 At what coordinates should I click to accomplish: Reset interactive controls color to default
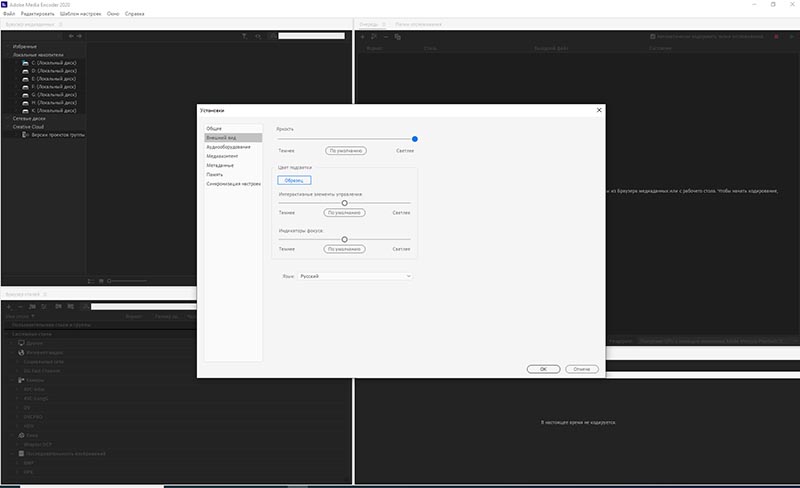tap(344, 212)
